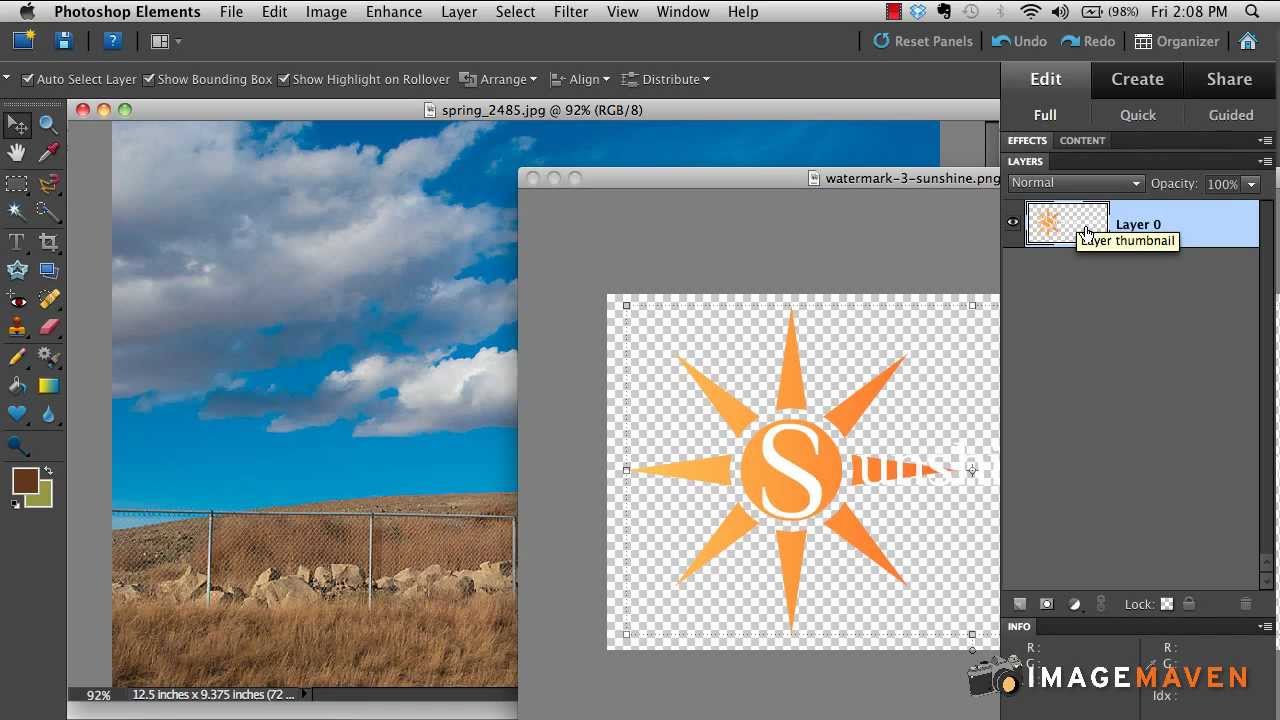Viewport: 1280px width, 720px height.
Task: Delete layer with trash icon
Action: pos(1246,604)
